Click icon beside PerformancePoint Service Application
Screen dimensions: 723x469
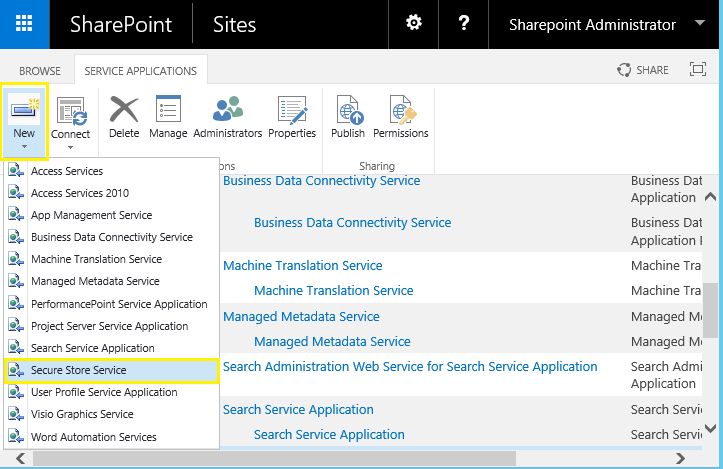[x=16, y=304]
